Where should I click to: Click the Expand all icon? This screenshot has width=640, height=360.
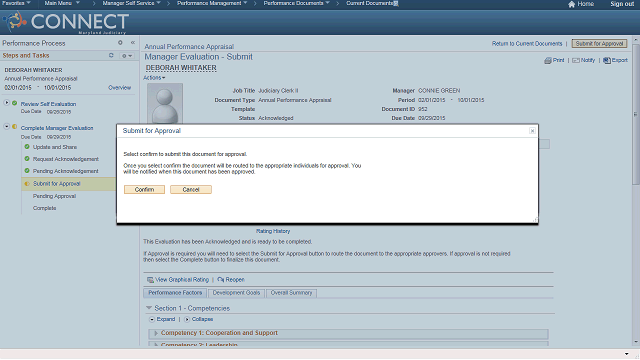click(152, 319)
